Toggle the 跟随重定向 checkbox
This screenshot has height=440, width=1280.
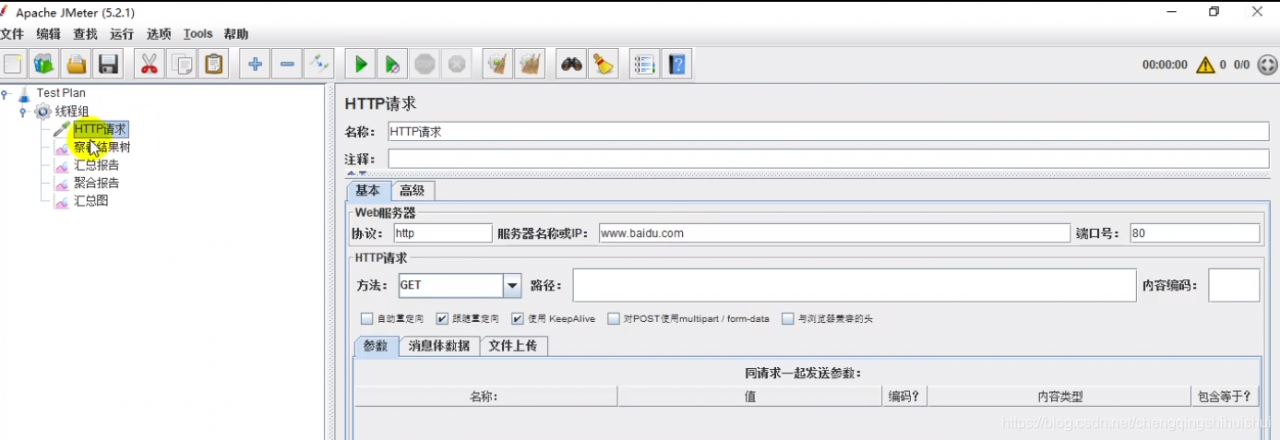tap(442, 319)
